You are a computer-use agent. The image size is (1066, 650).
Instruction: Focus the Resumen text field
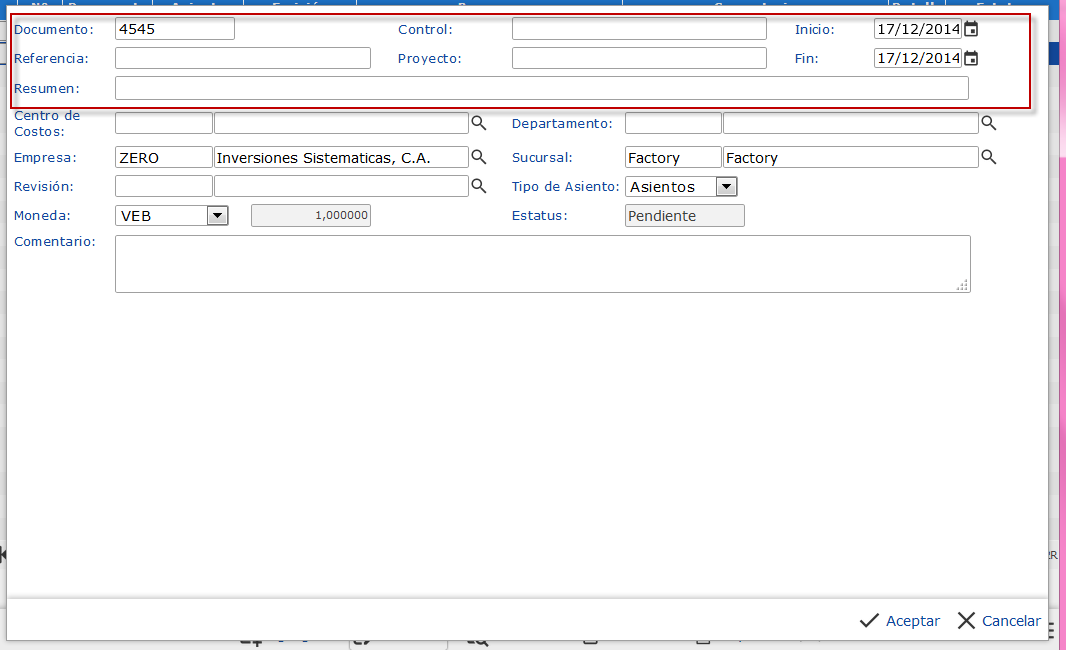point(541,88)
